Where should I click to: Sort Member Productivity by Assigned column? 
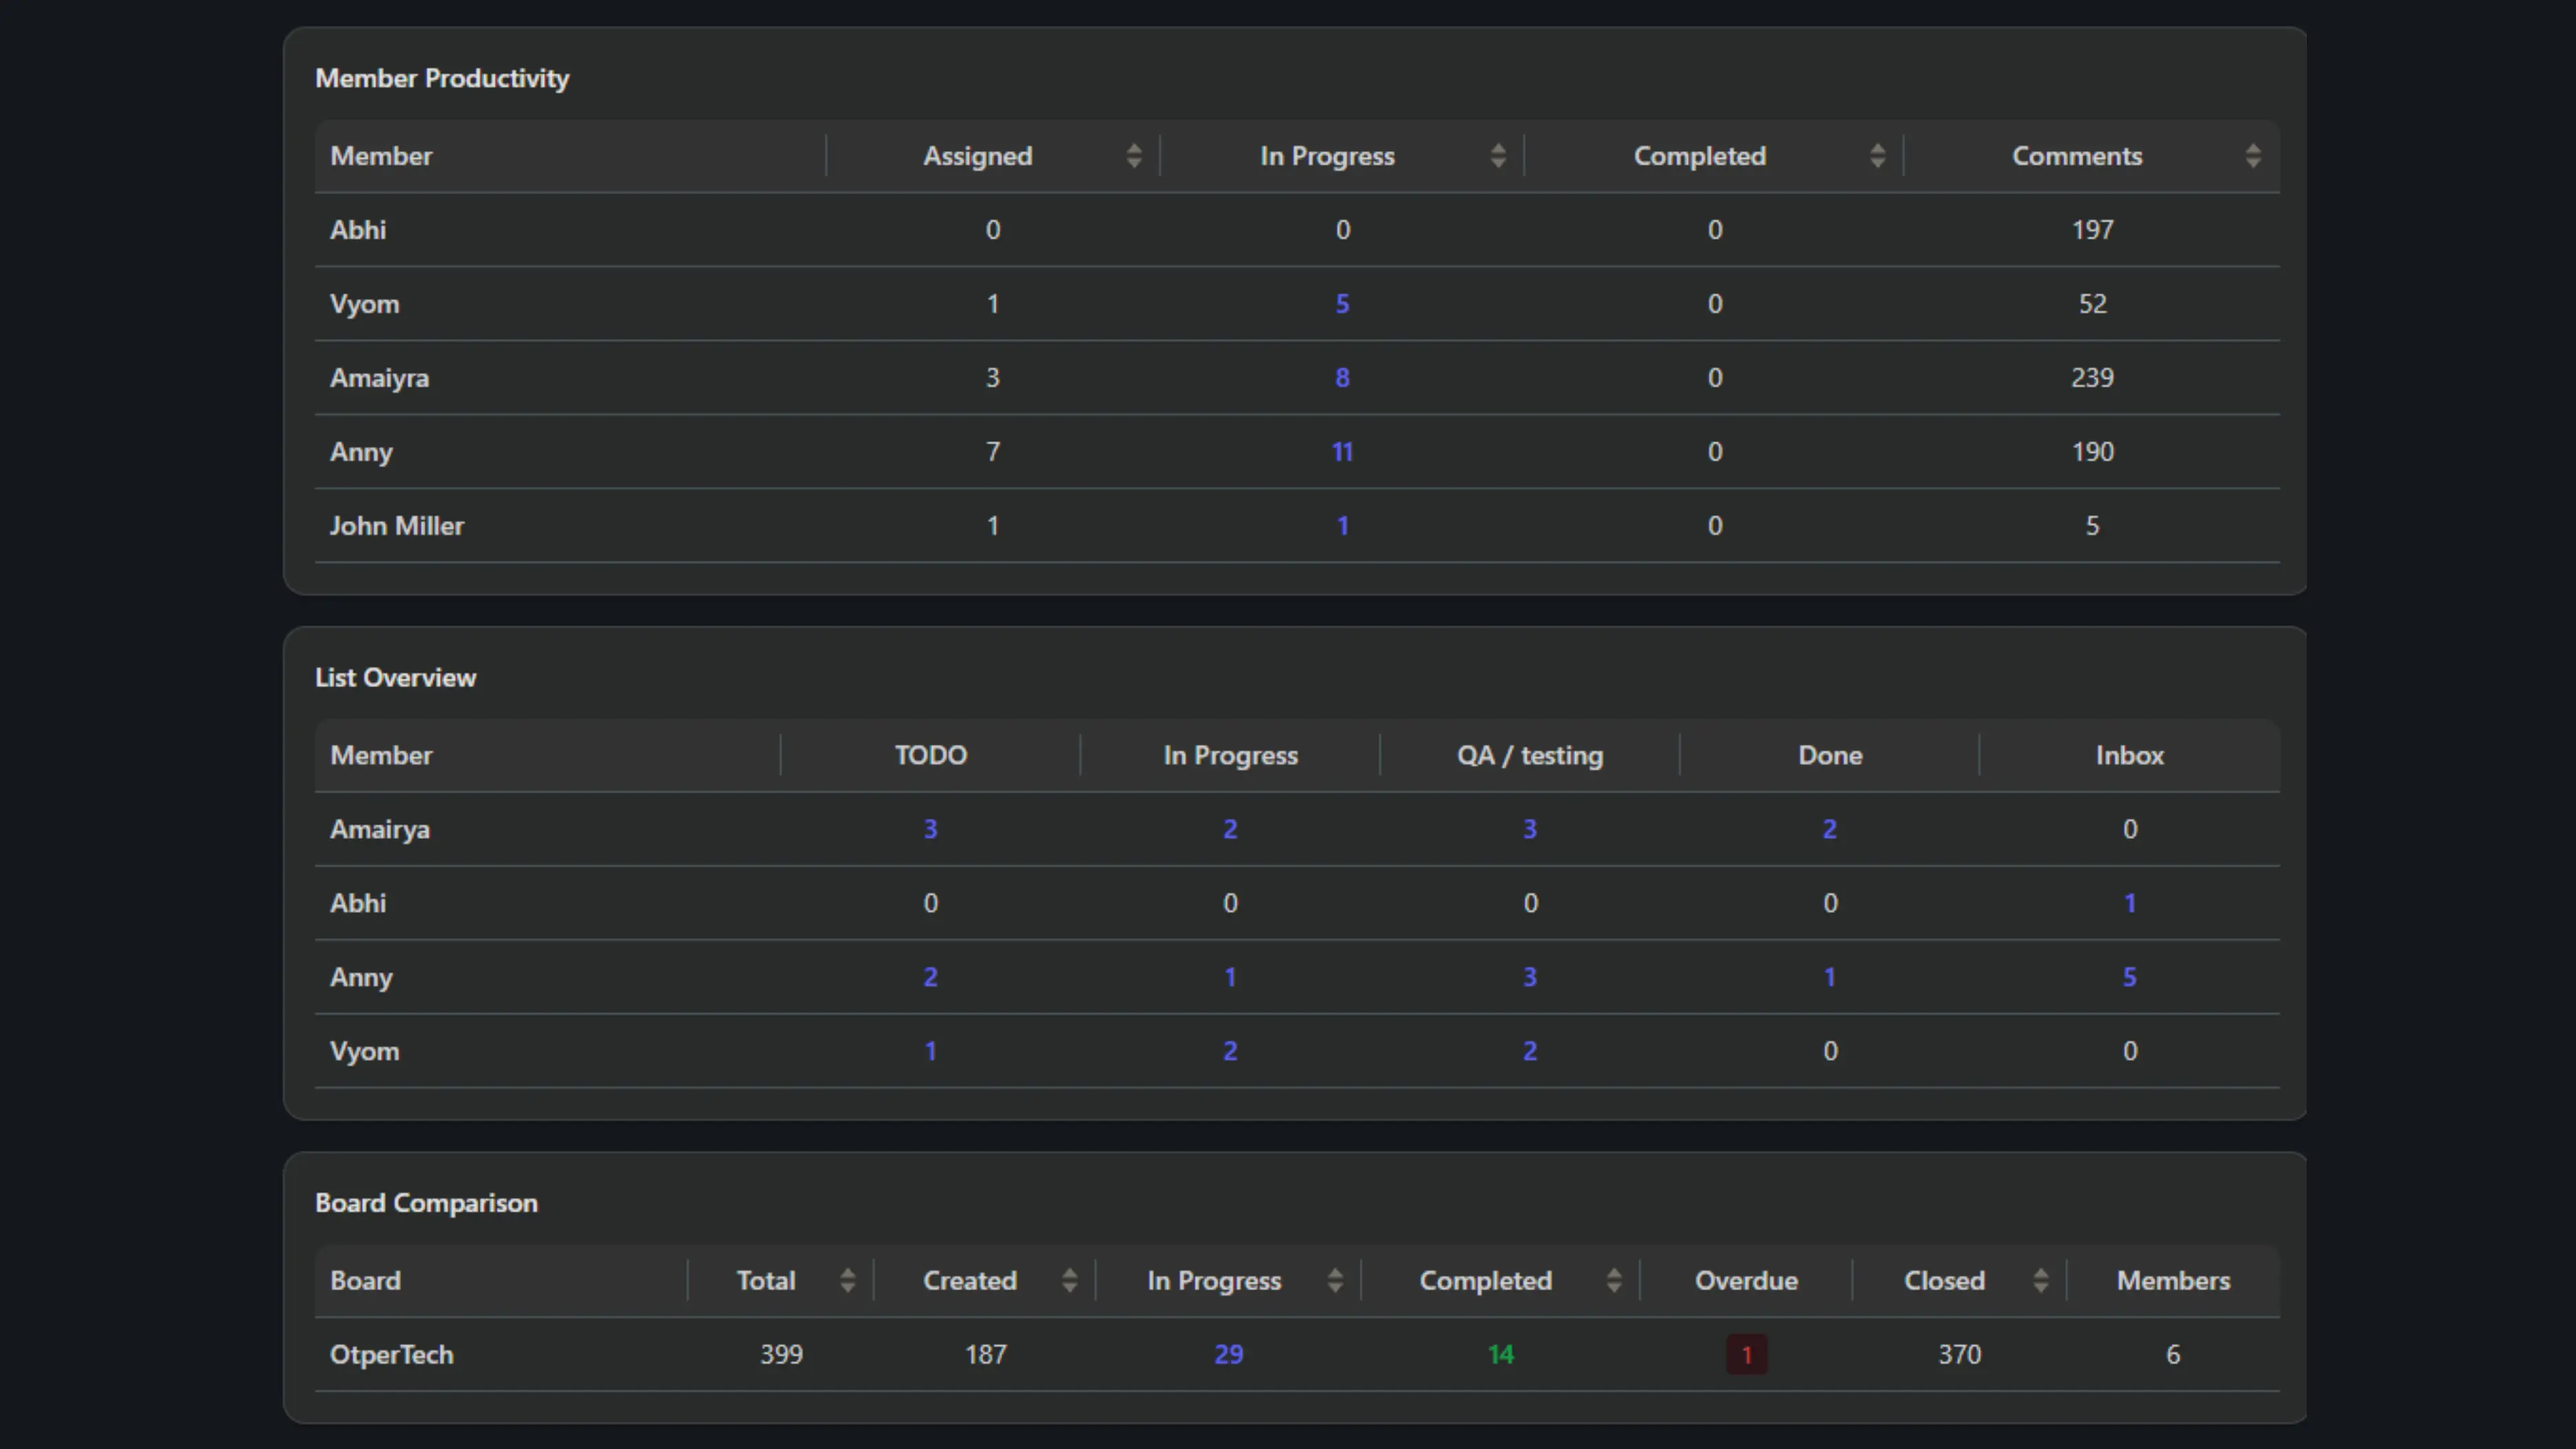[1133, 156]
